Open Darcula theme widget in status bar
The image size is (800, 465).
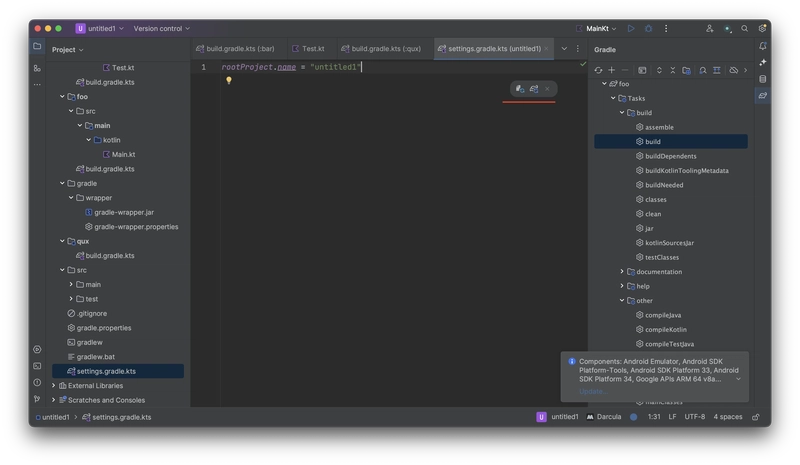click(x=604, y=417)
